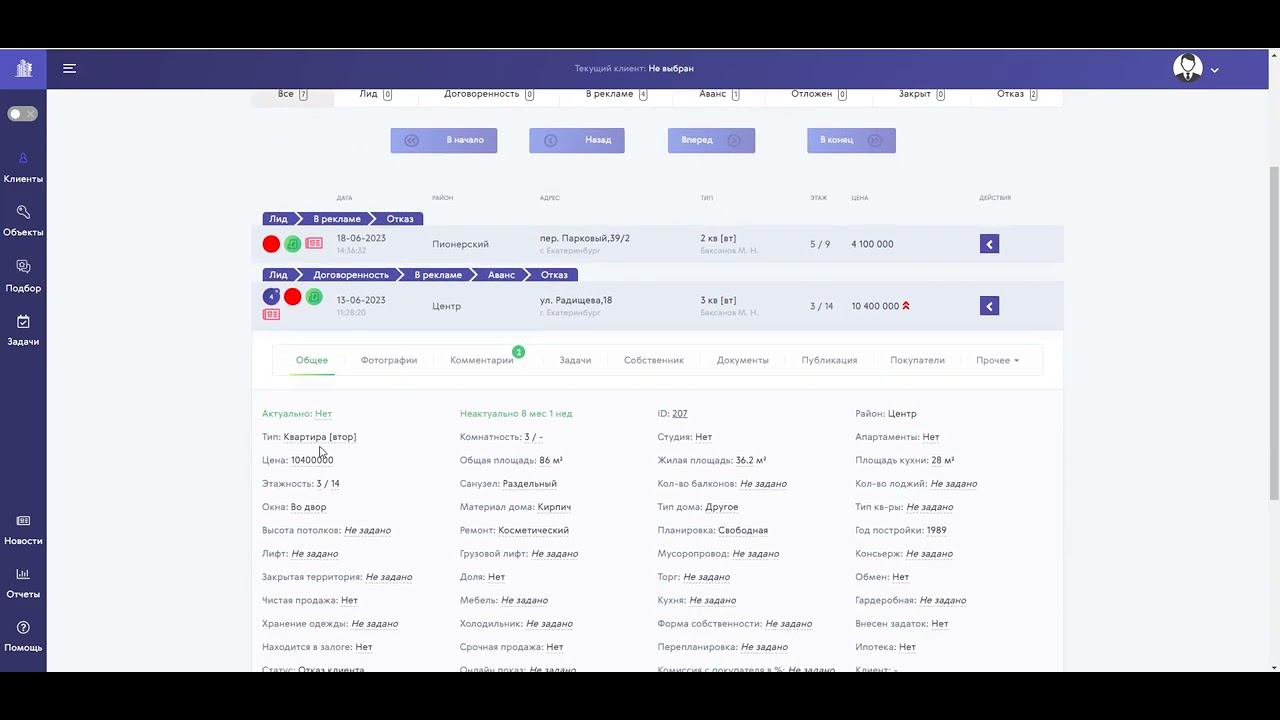Screen dimensions: 1280x720
Task: Open the Общее detail tab
Action: click(x=312, y=360)
